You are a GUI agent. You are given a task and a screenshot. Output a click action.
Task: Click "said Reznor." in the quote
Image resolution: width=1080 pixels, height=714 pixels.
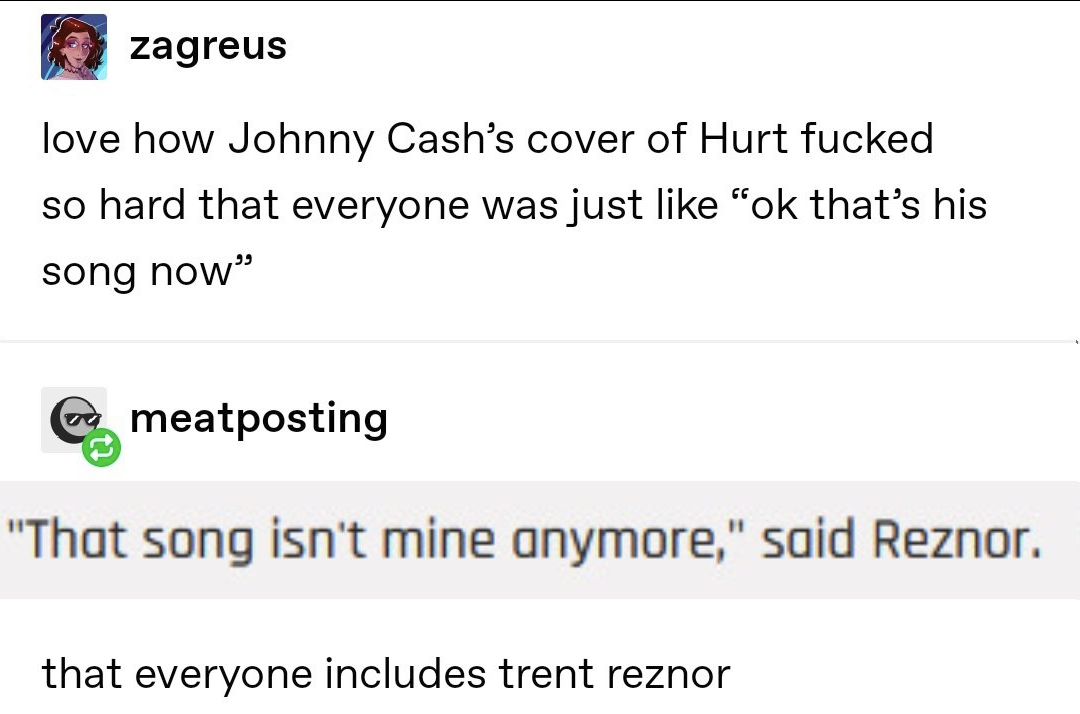coord(902,540)
